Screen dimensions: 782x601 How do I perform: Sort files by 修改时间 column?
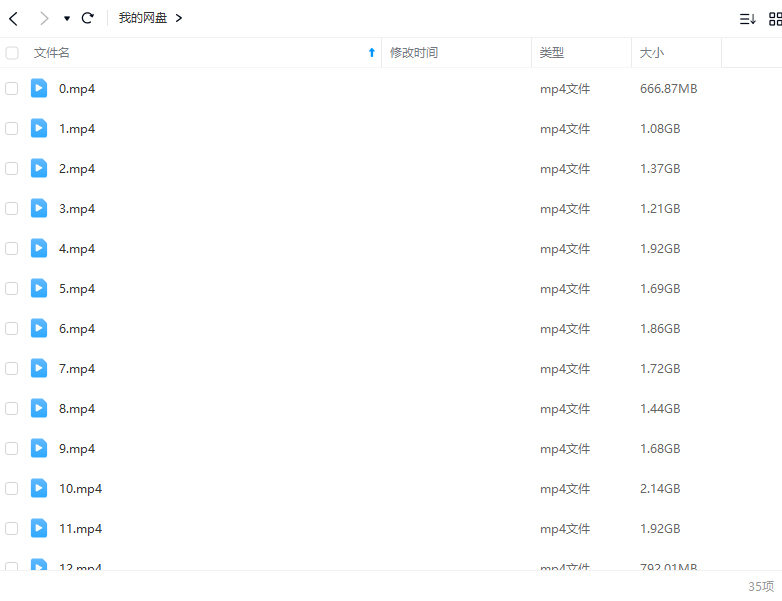click(414, 53)
